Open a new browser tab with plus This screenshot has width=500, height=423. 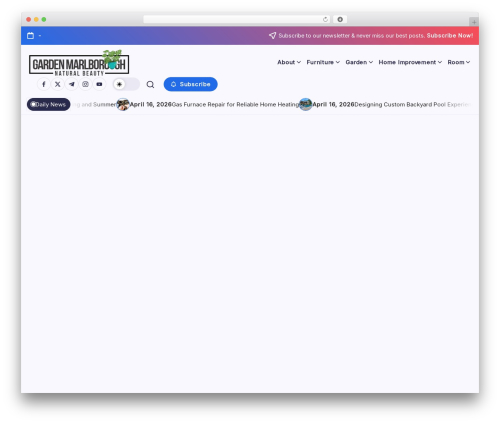(474, 22)
